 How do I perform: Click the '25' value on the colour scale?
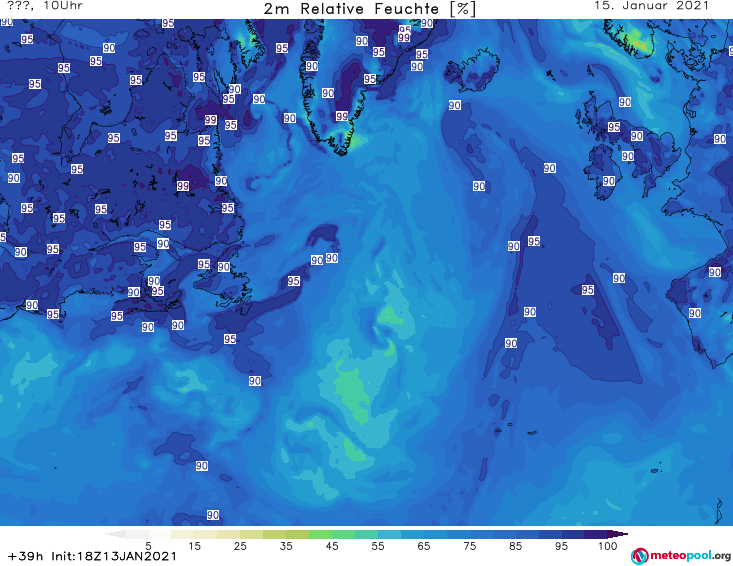[240, 545]
